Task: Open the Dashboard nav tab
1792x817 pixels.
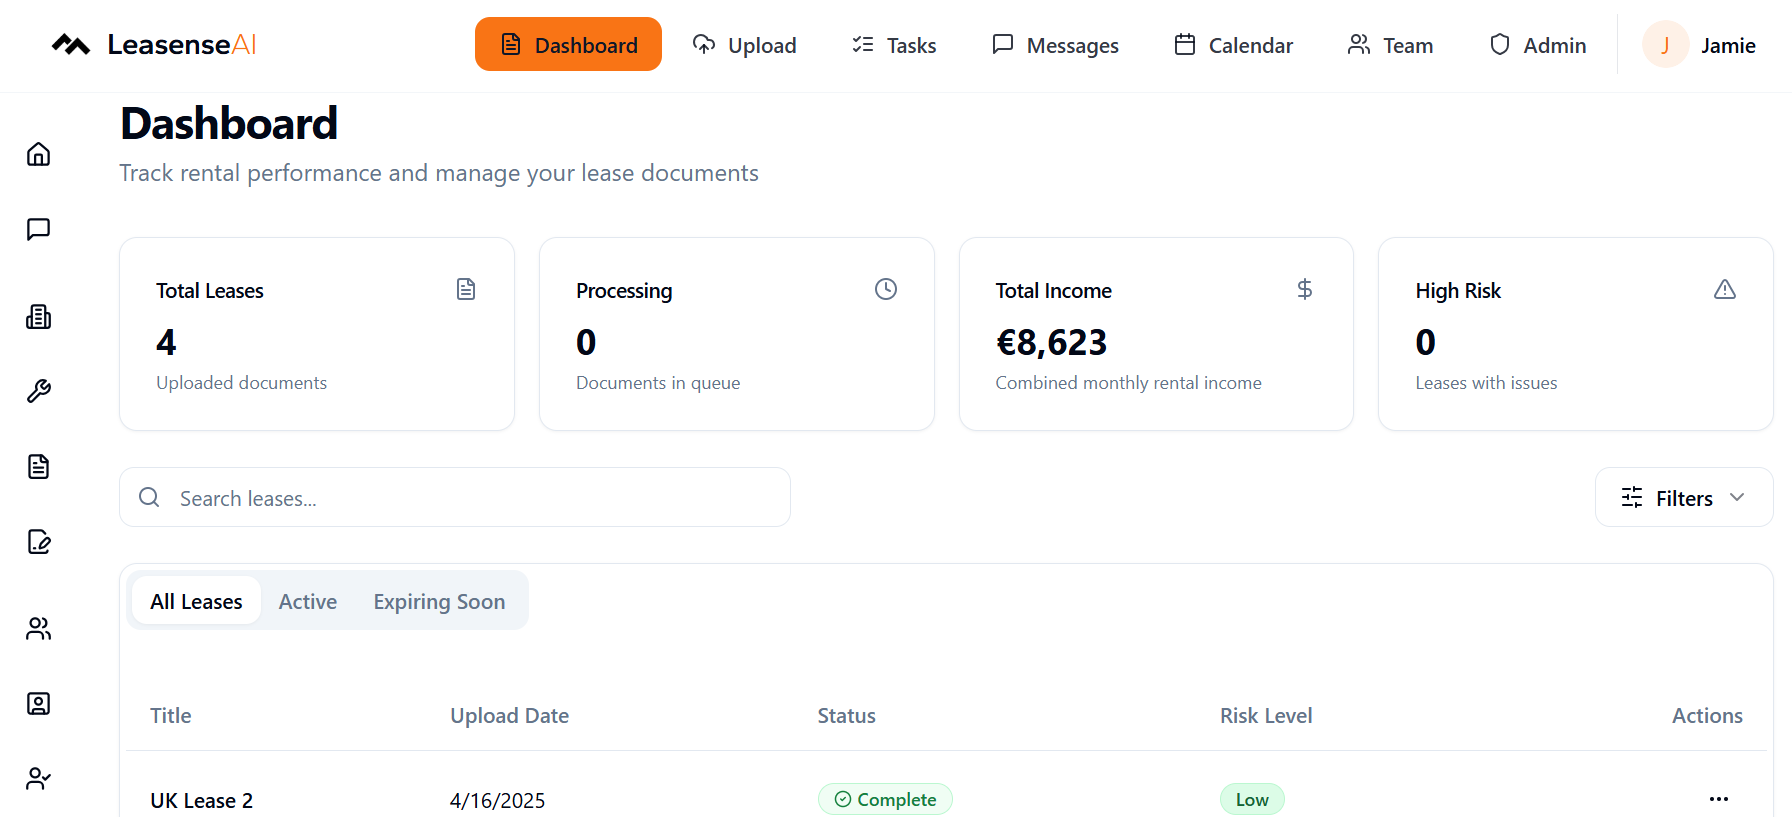Action: [x=568, y=44]
